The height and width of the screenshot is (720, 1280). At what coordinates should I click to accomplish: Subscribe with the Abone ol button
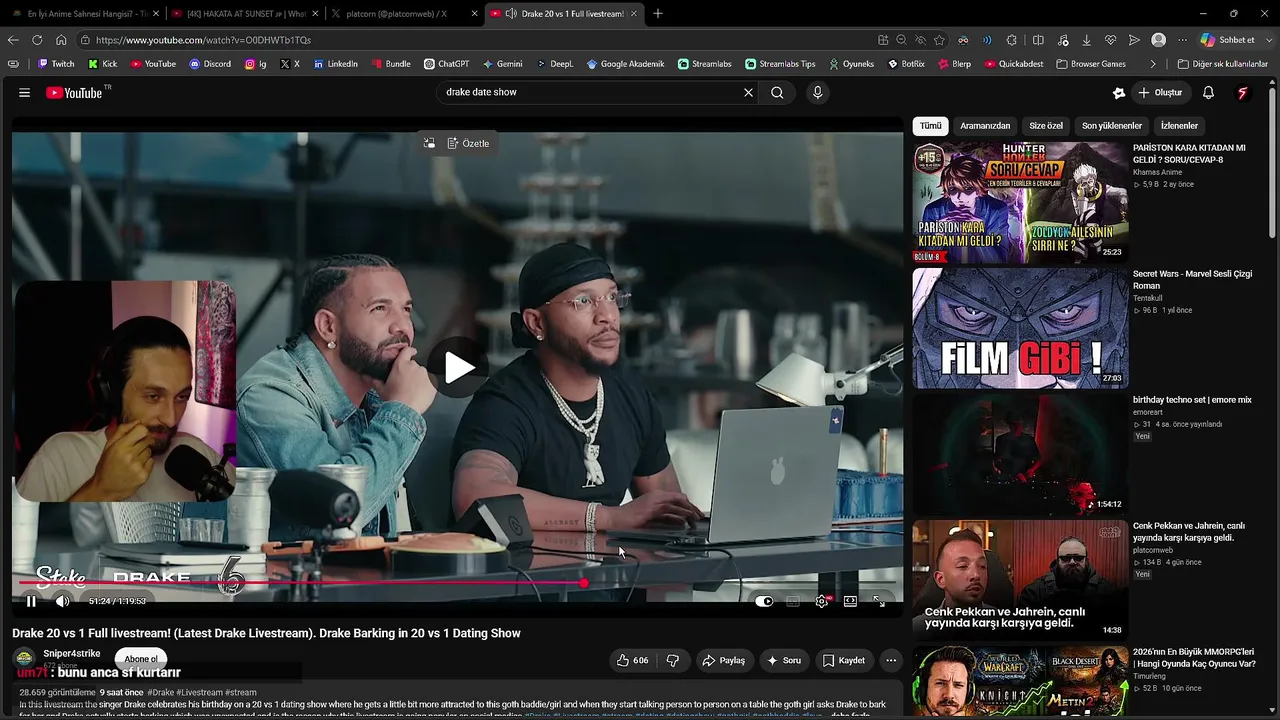click(x=141, y=659)
